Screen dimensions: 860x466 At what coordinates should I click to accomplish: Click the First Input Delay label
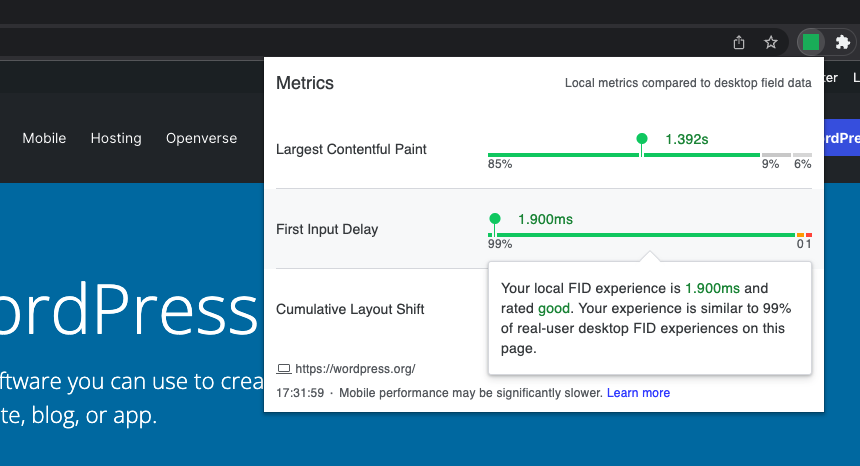(327, 229)
